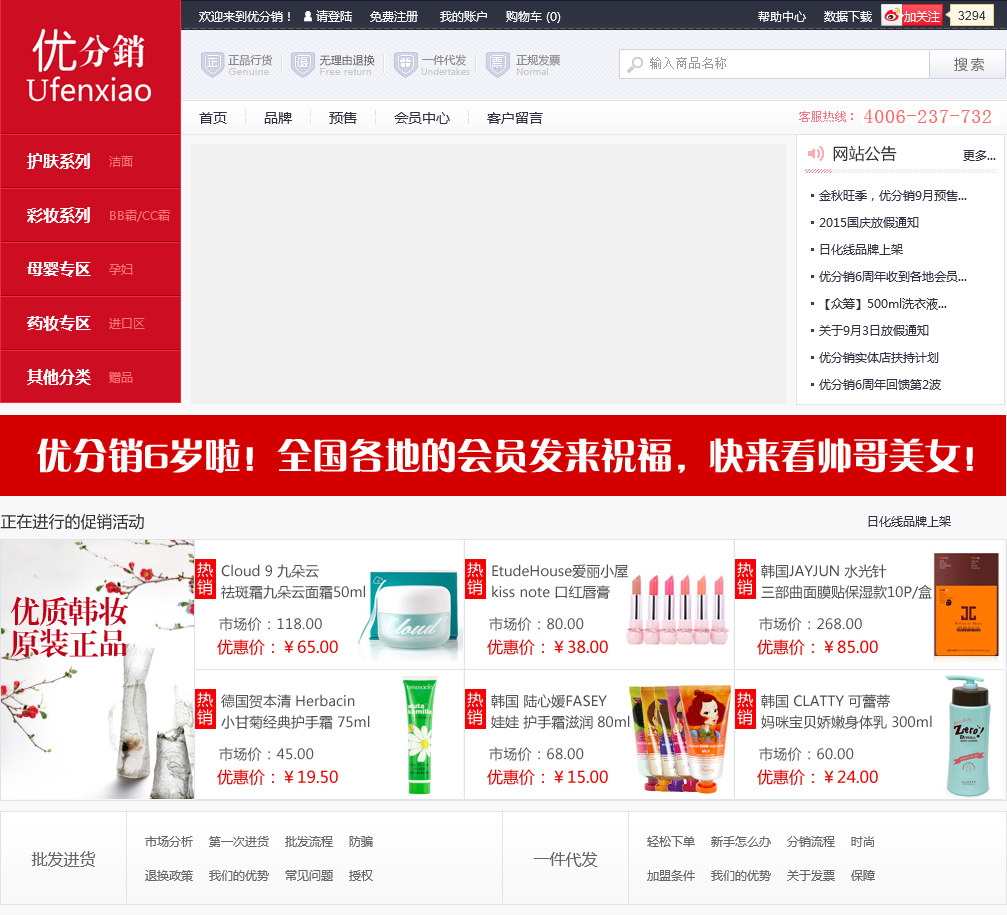Click the 热销 badge on the Herbacin hand cream

click(x=205, y=709)
